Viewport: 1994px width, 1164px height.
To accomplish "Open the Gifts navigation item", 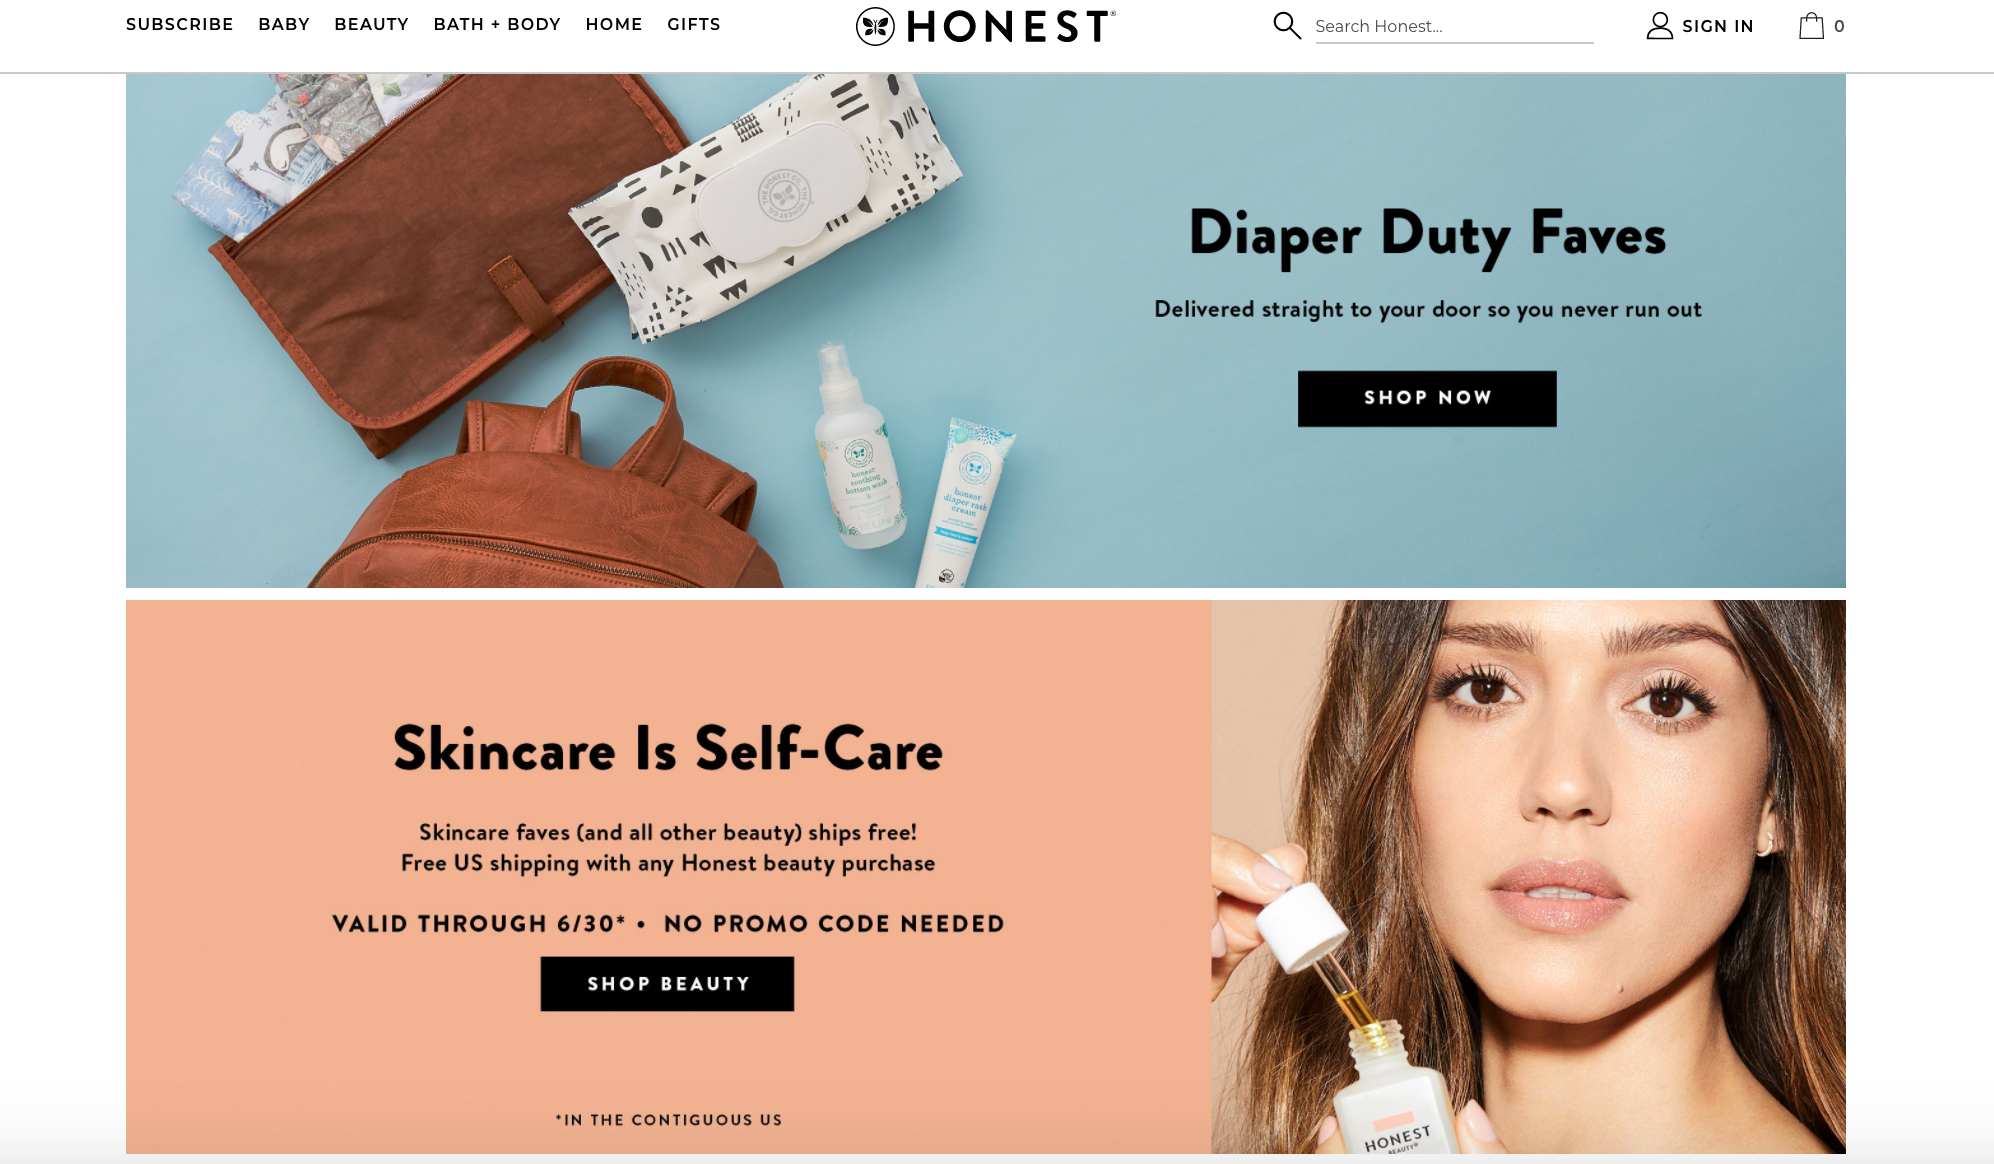I will tap(694, 25).
